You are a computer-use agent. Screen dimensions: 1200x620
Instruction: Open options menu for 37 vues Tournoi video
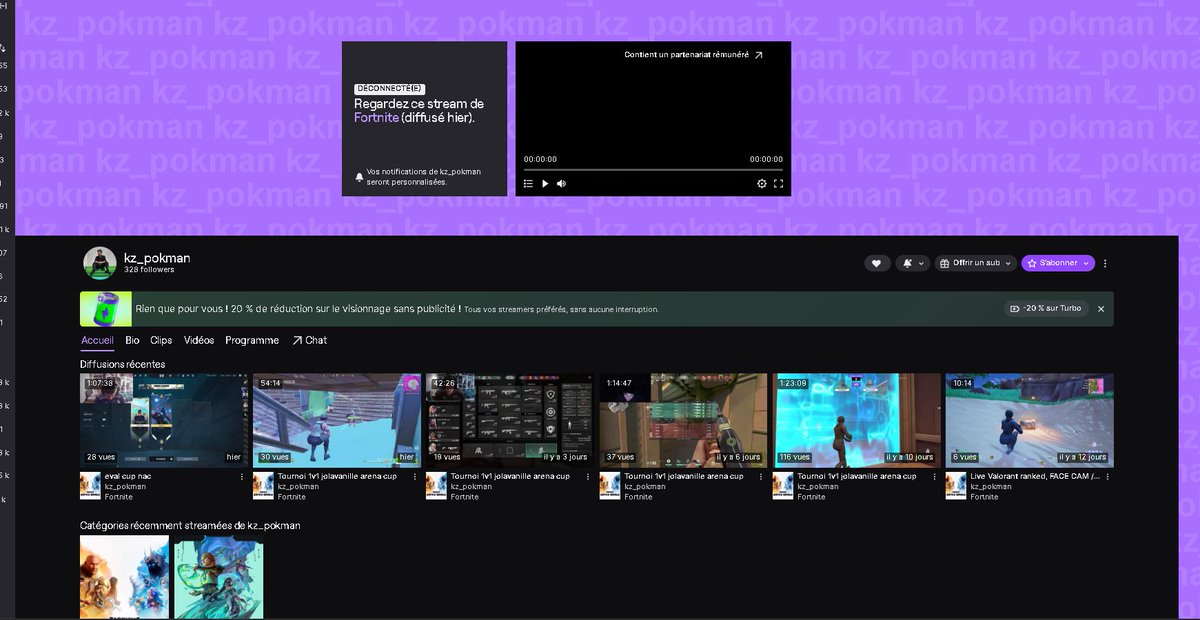761,477
